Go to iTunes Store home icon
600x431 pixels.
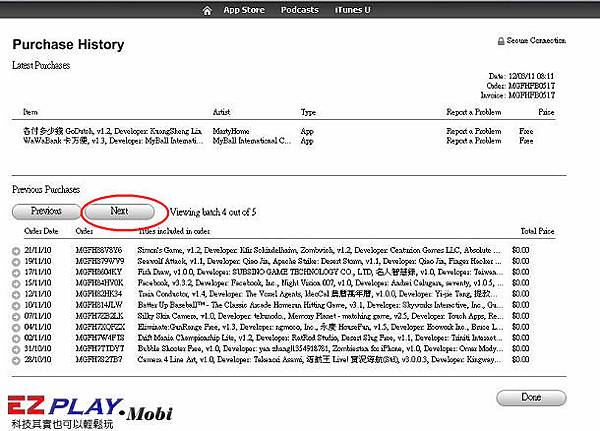[207, 10]
